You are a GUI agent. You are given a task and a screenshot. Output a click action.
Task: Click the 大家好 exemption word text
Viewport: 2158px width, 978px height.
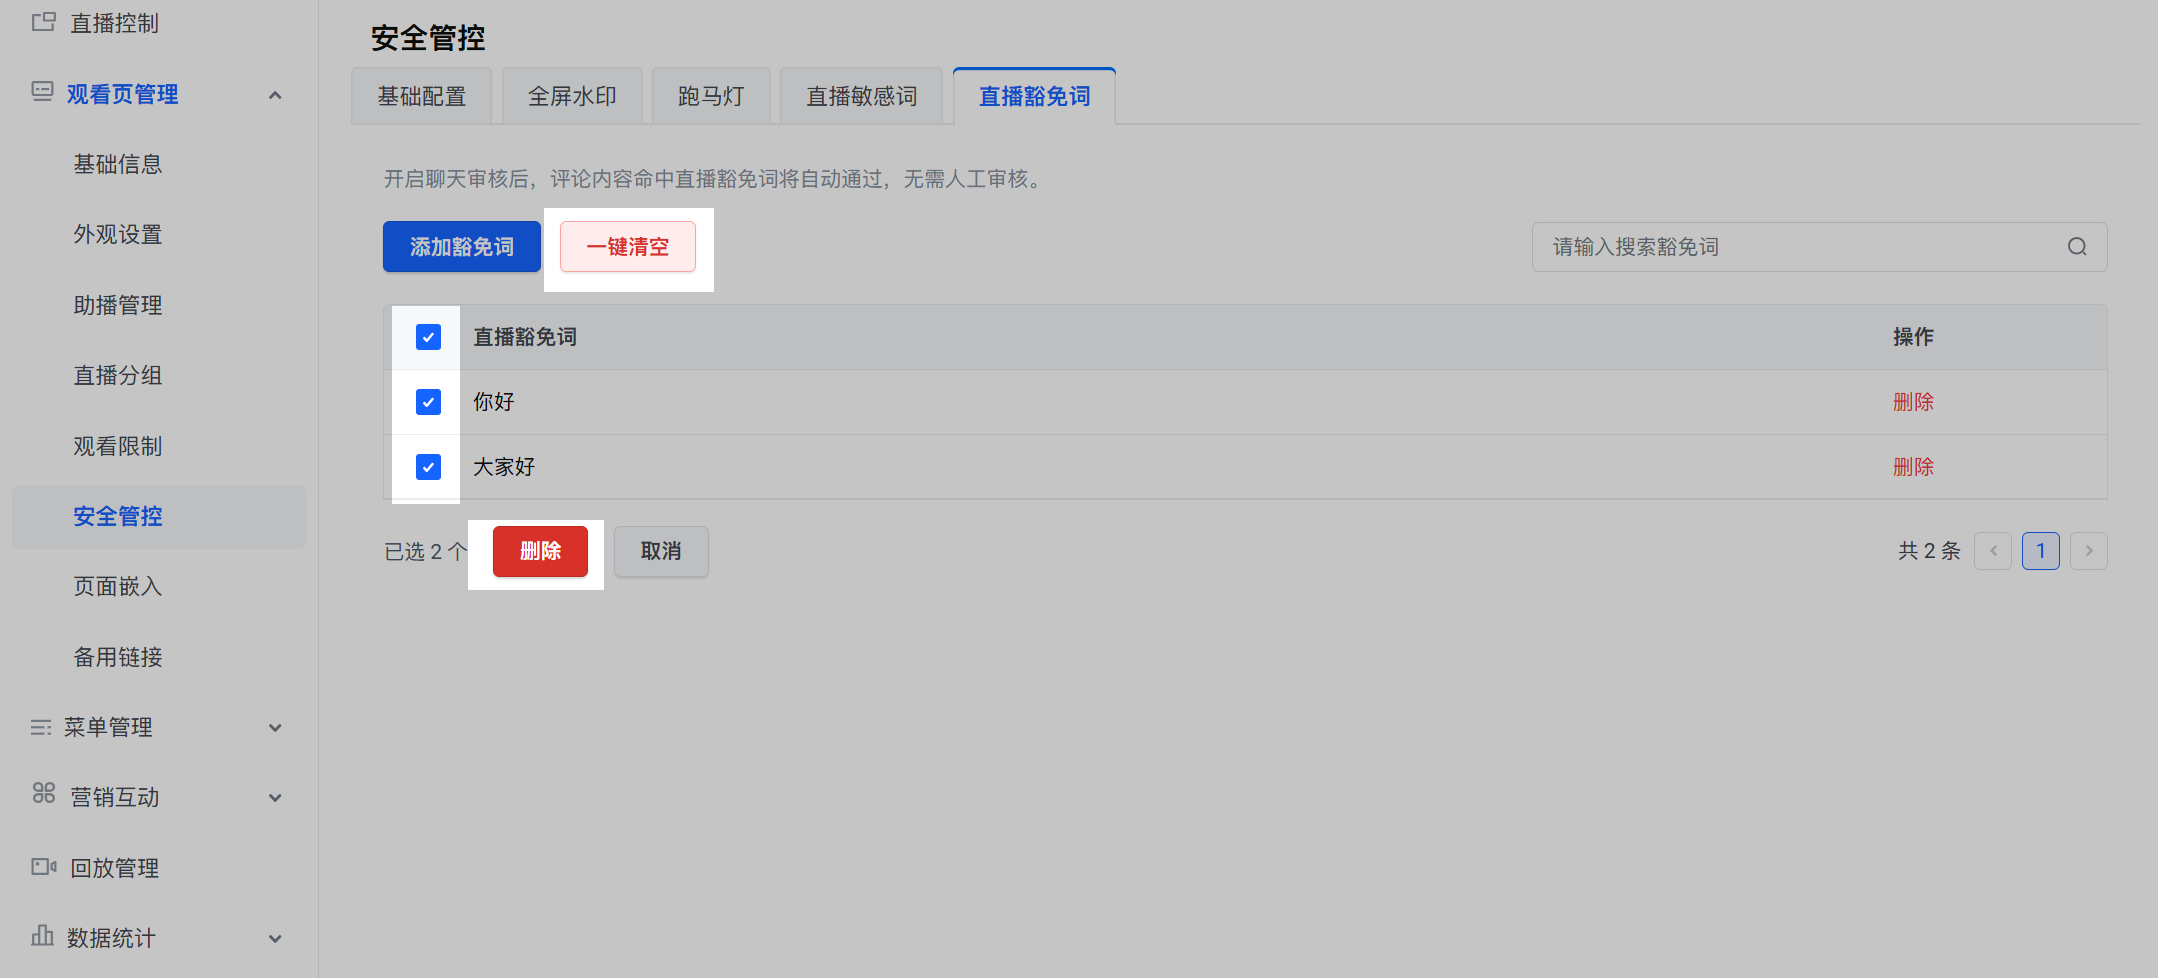click(x=504, y=467)
